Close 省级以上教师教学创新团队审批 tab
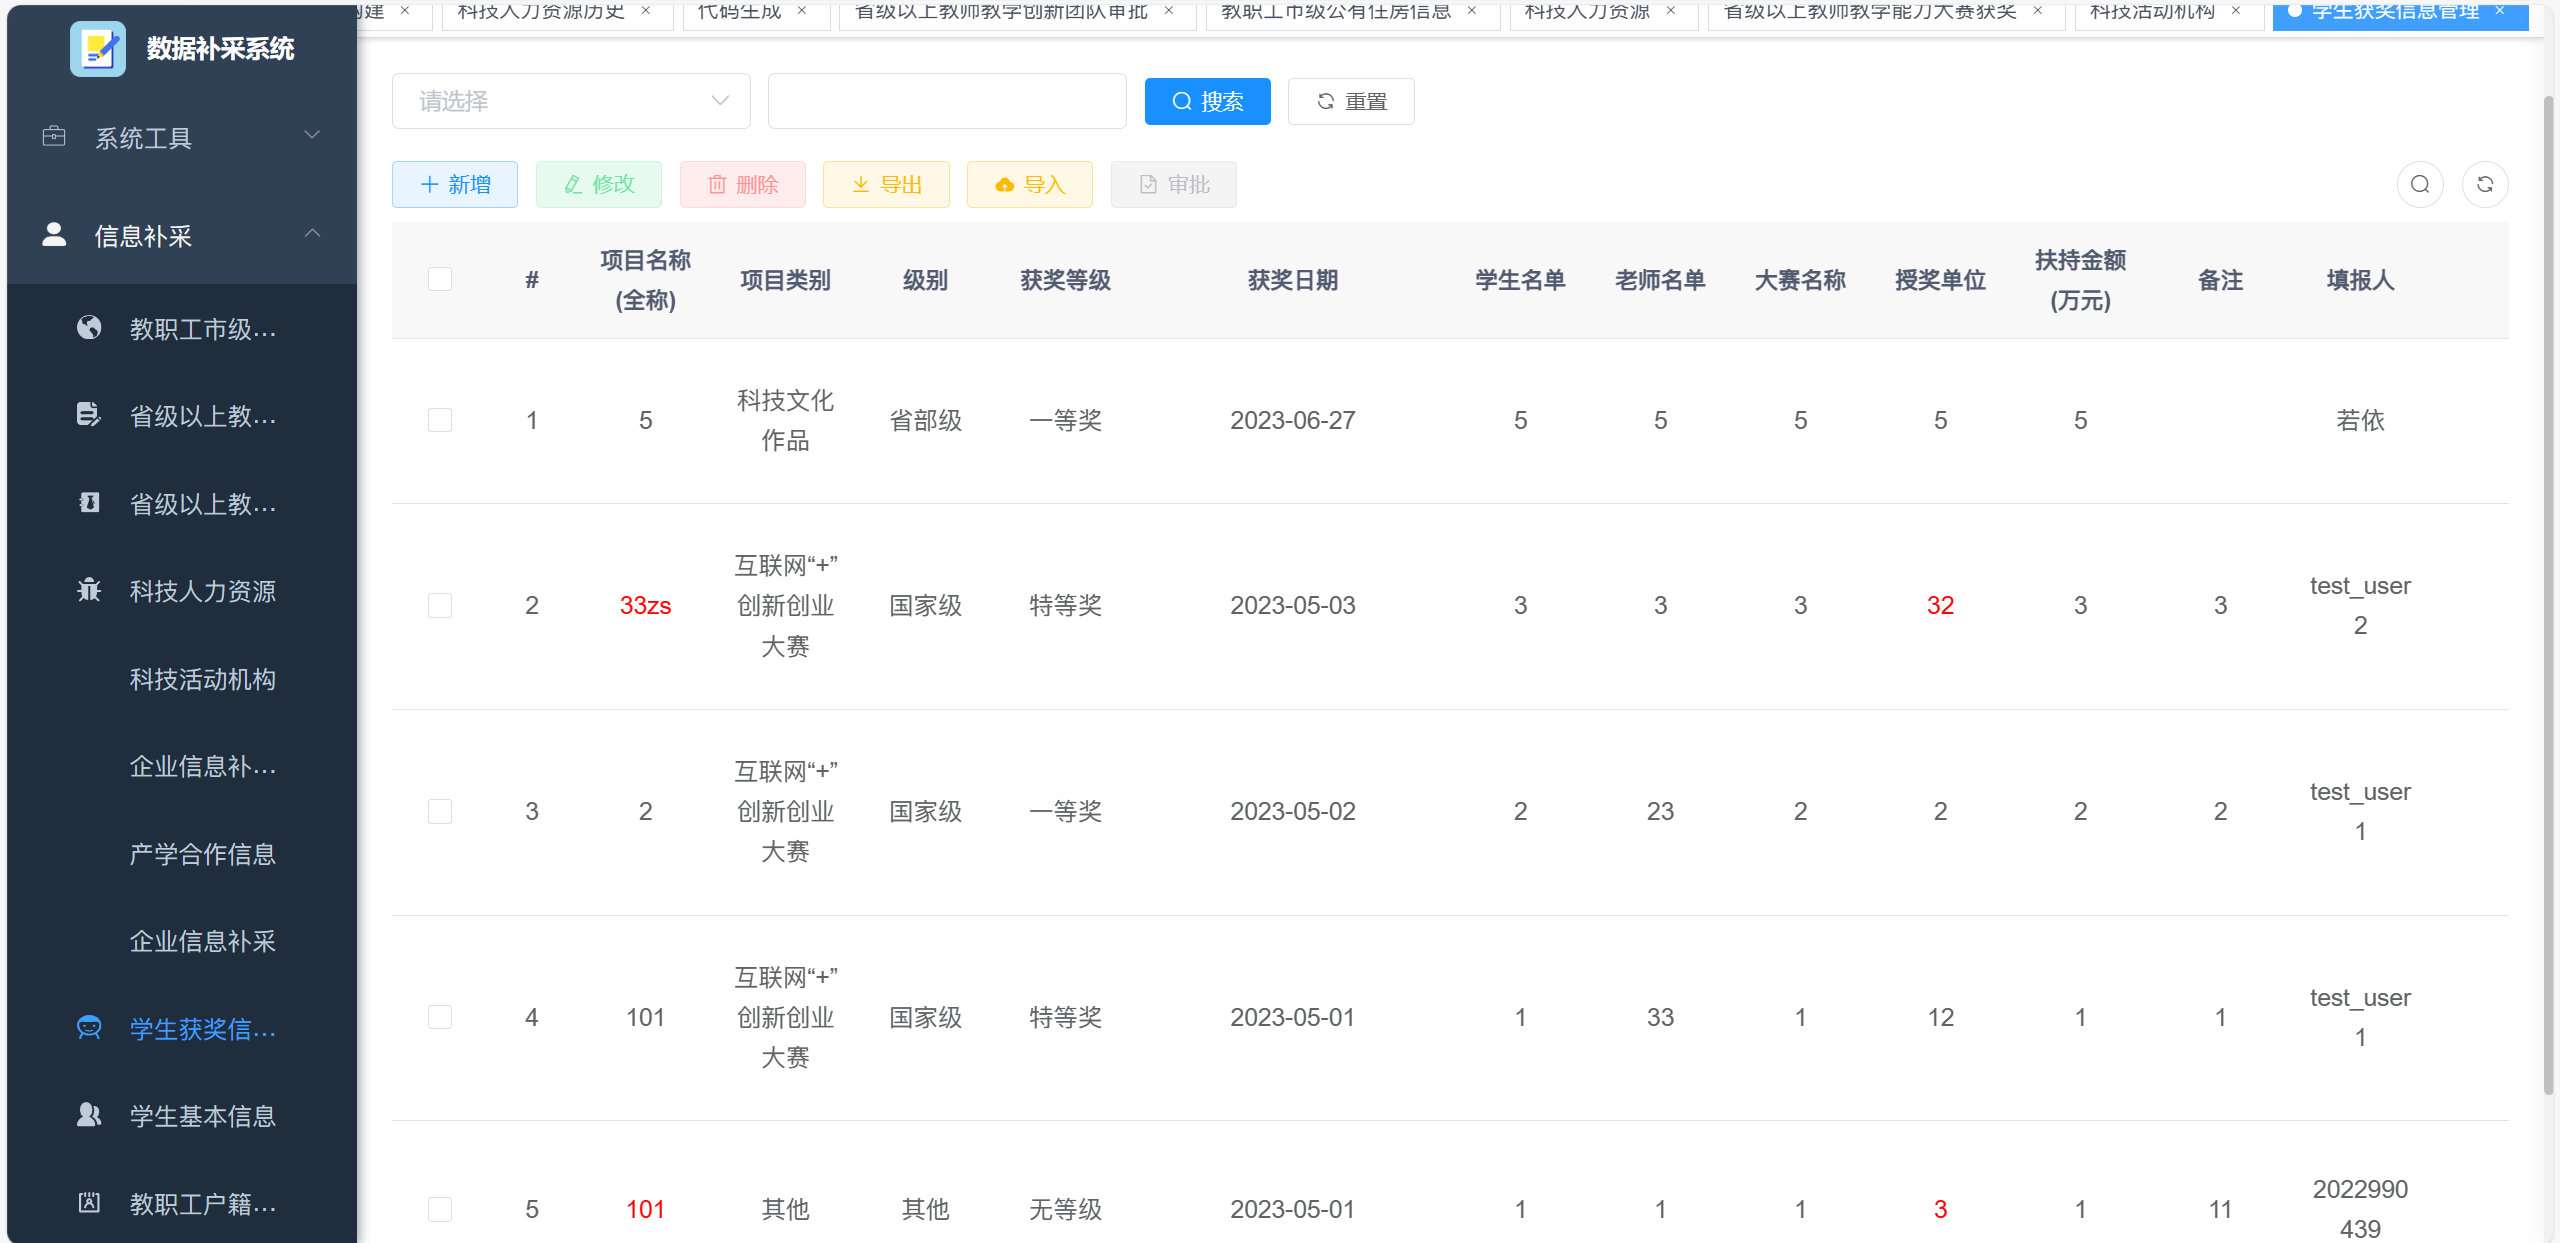The height and width of the screenshot is (1243, 2560). [x=1169, y=11]
